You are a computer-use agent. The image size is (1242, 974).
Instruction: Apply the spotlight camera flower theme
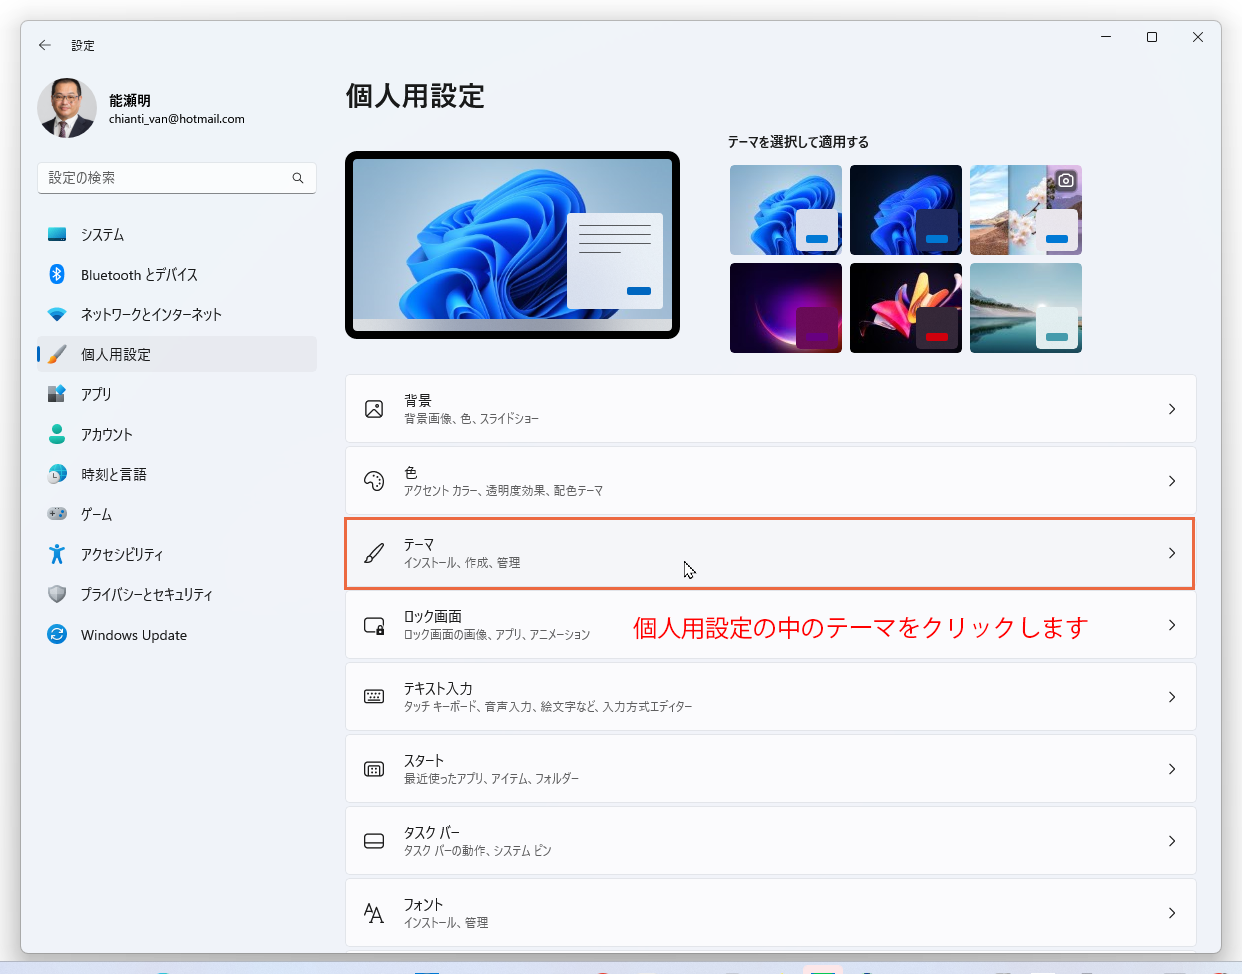tap(1026, 210)
